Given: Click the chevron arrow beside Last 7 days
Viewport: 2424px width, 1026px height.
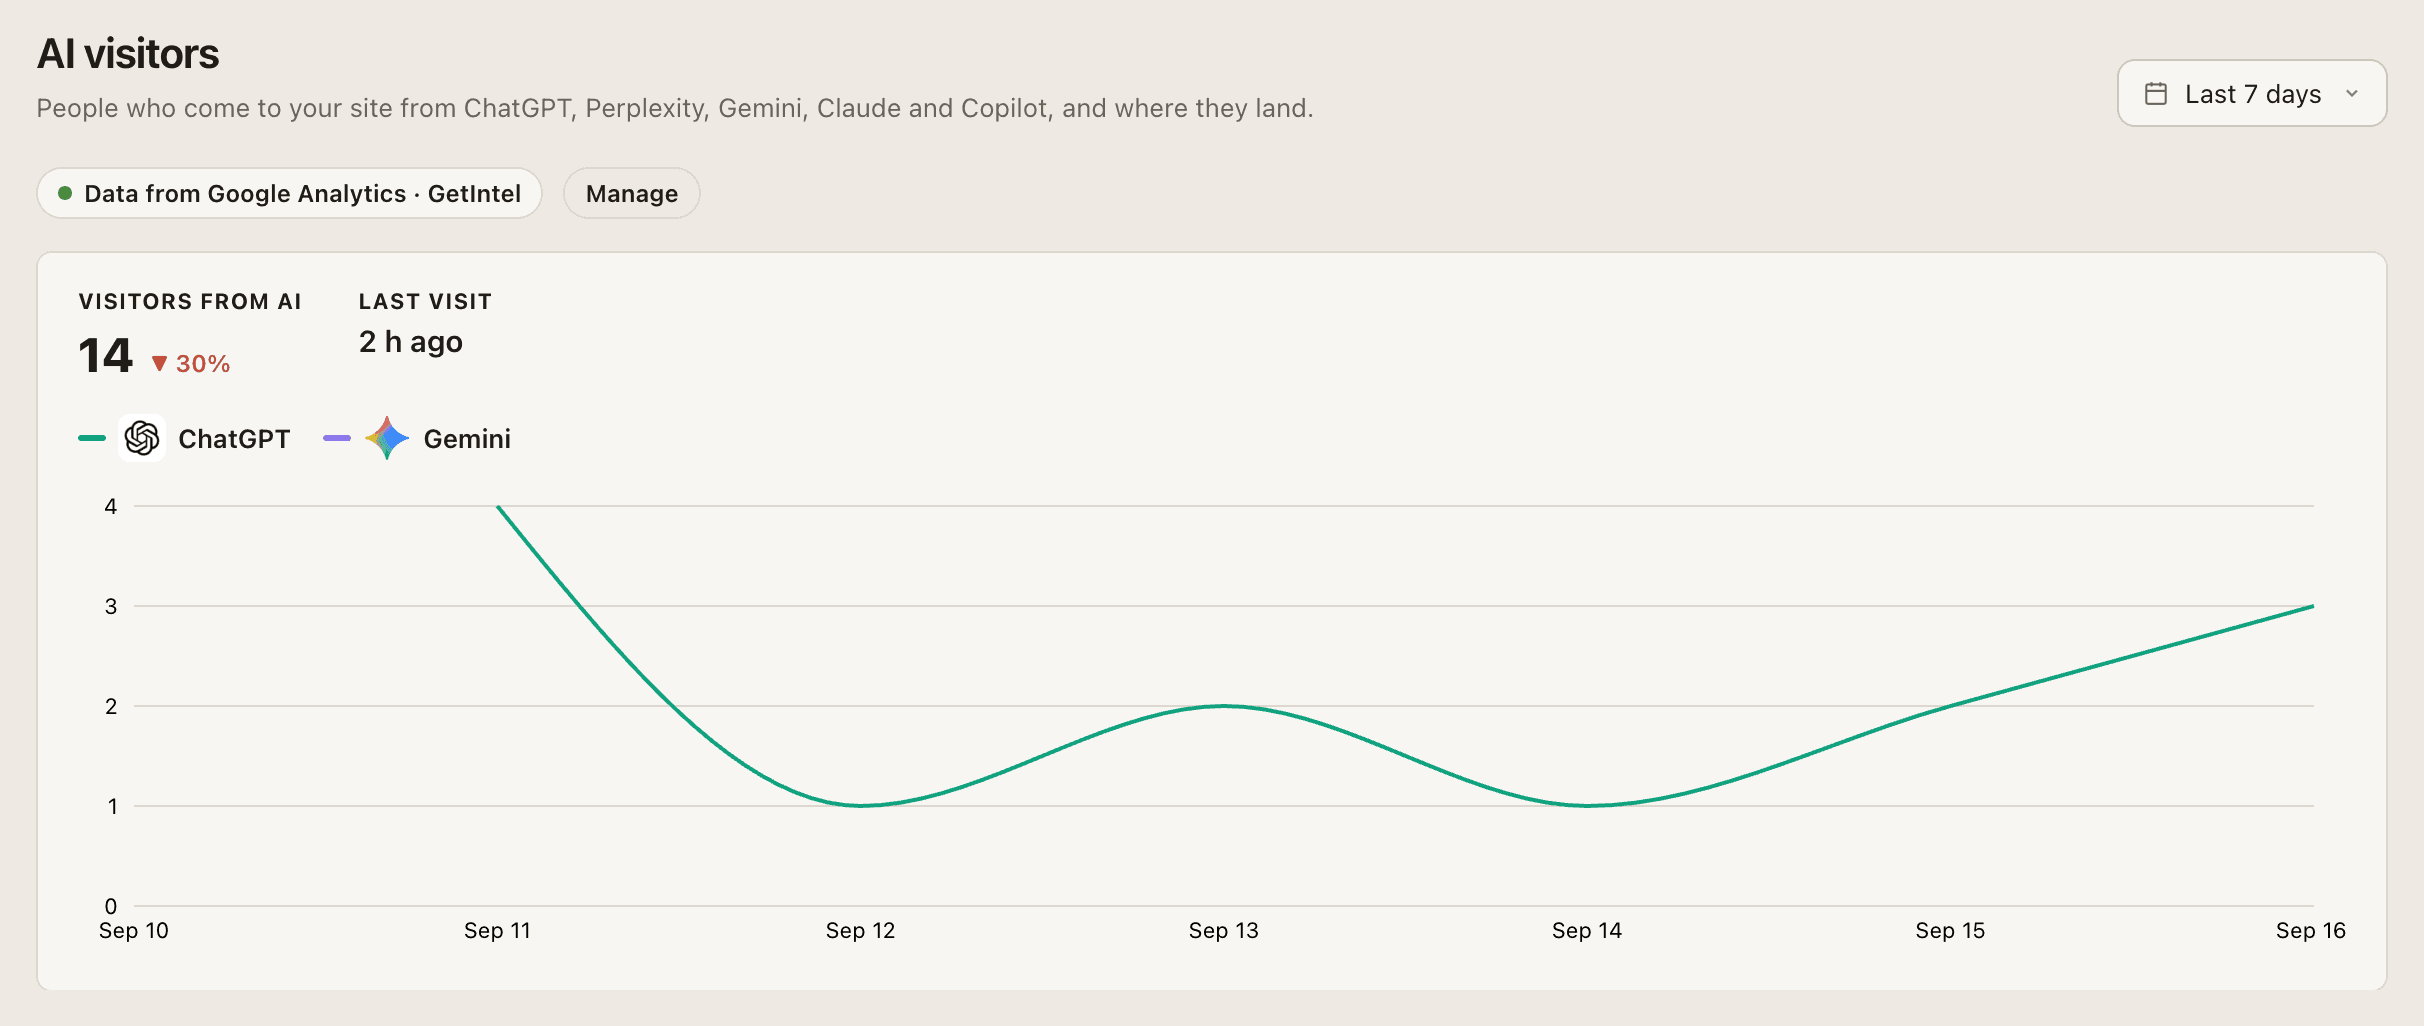Looking at the screenshot, I should coord(2352,94).
